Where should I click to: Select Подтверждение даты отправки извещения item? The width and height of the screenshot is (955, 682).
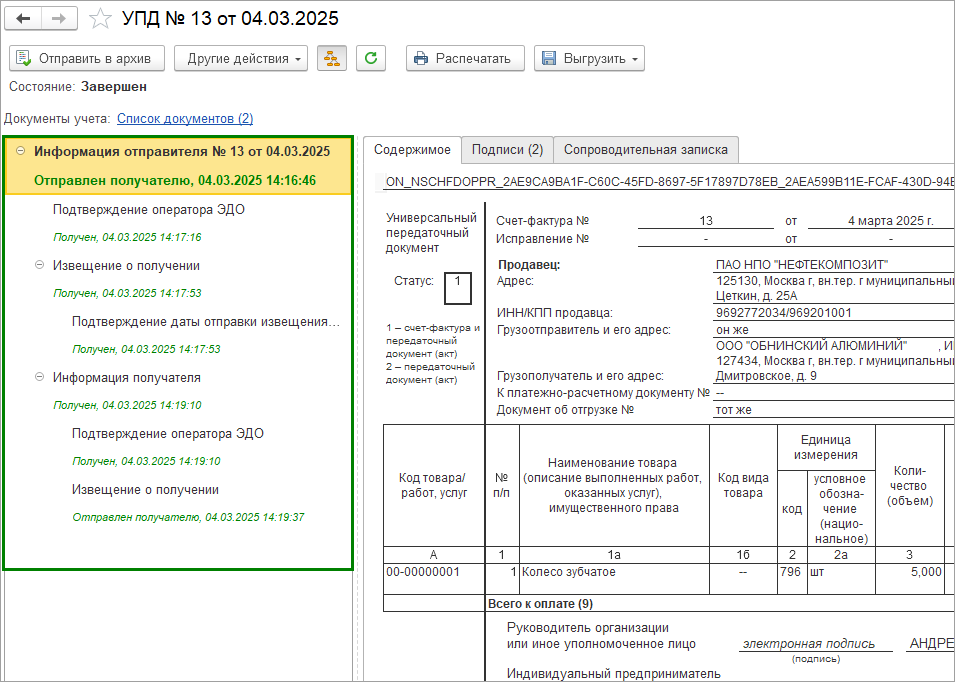(205, 321)
